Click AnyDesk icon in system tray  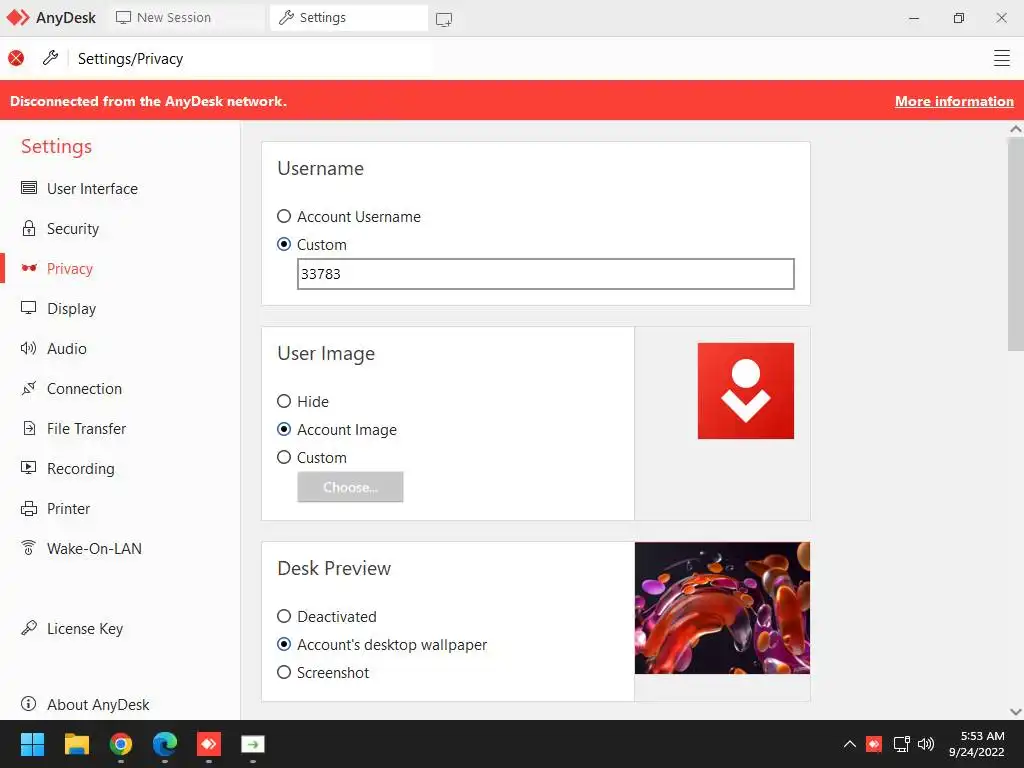(874, 744)
